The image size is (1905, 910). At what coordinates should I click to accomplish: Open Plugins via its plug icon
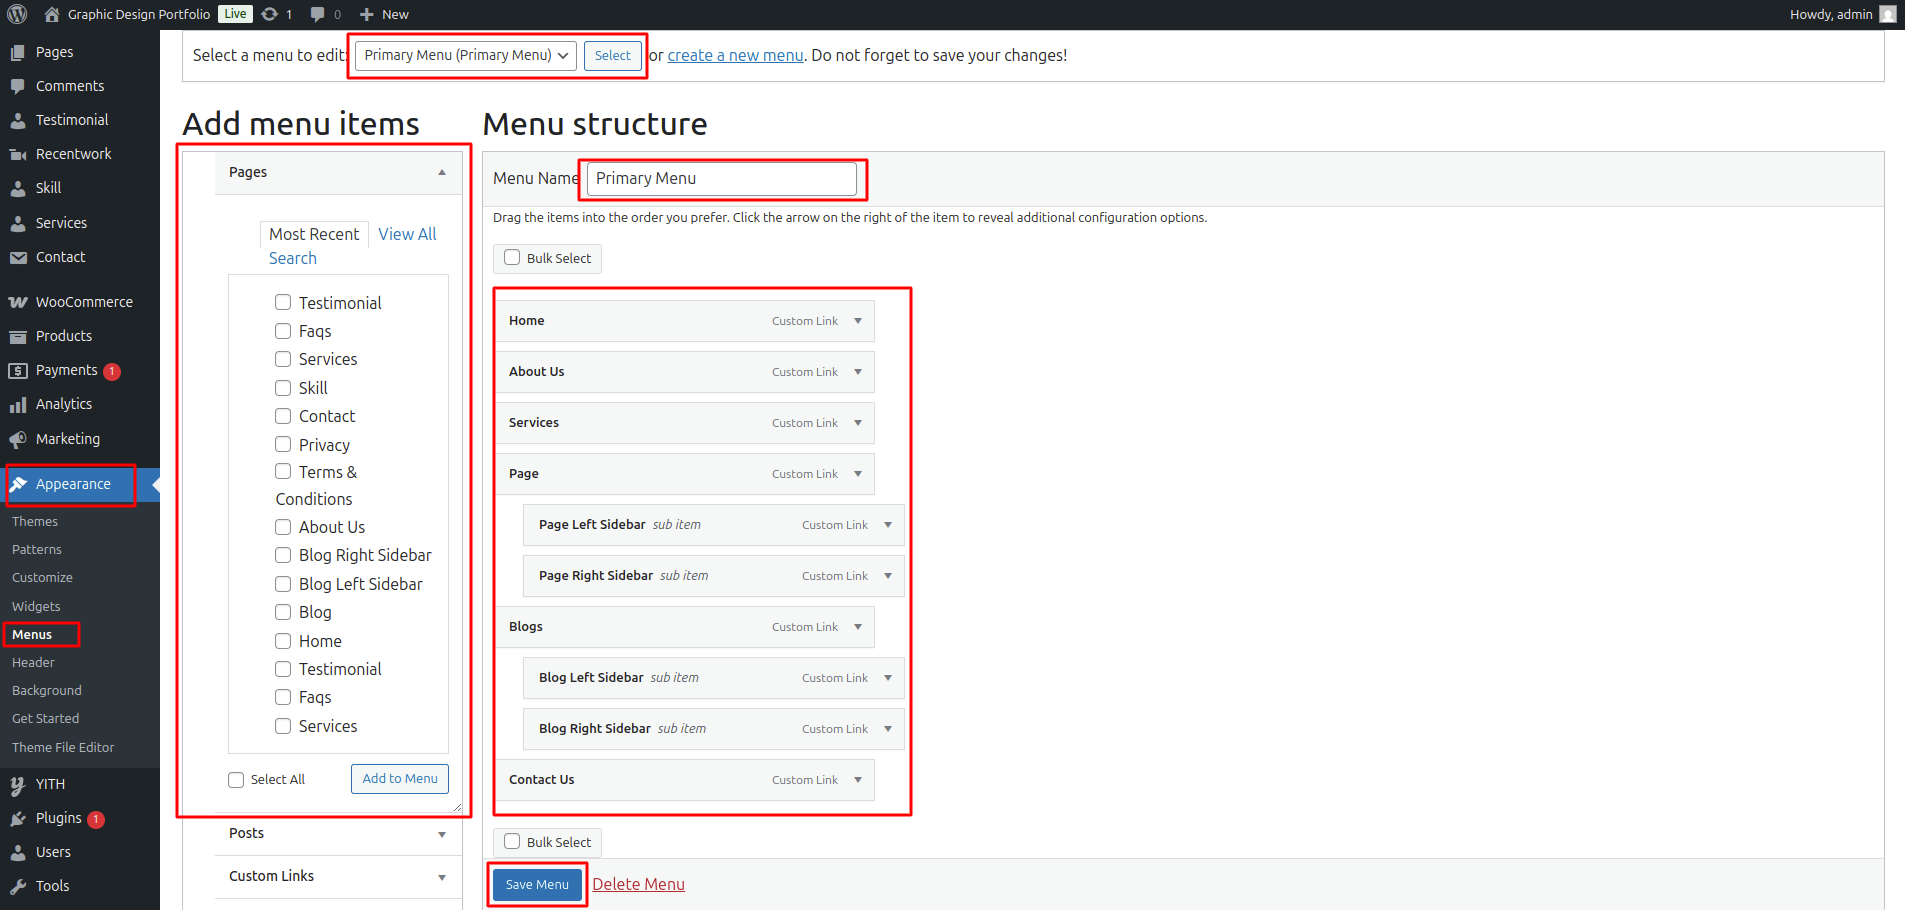(x=18, y=818)
